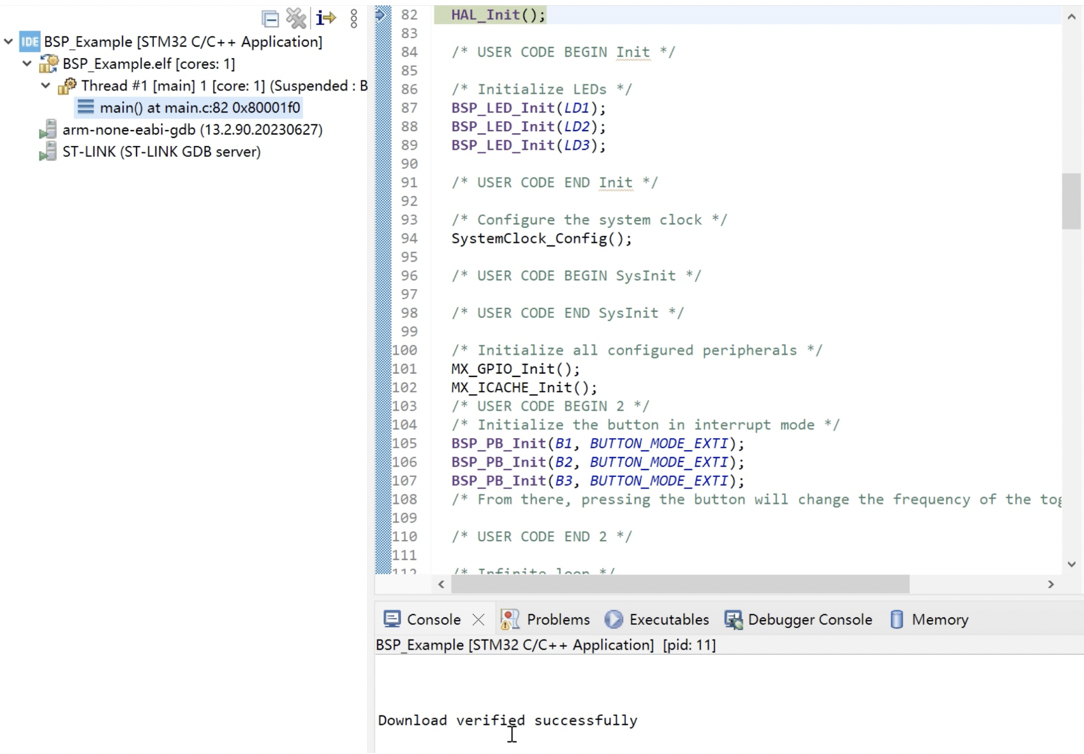This screenshot has height=754, width=1084.
Task: Close the Console tab
Action: tap(478, 620)
